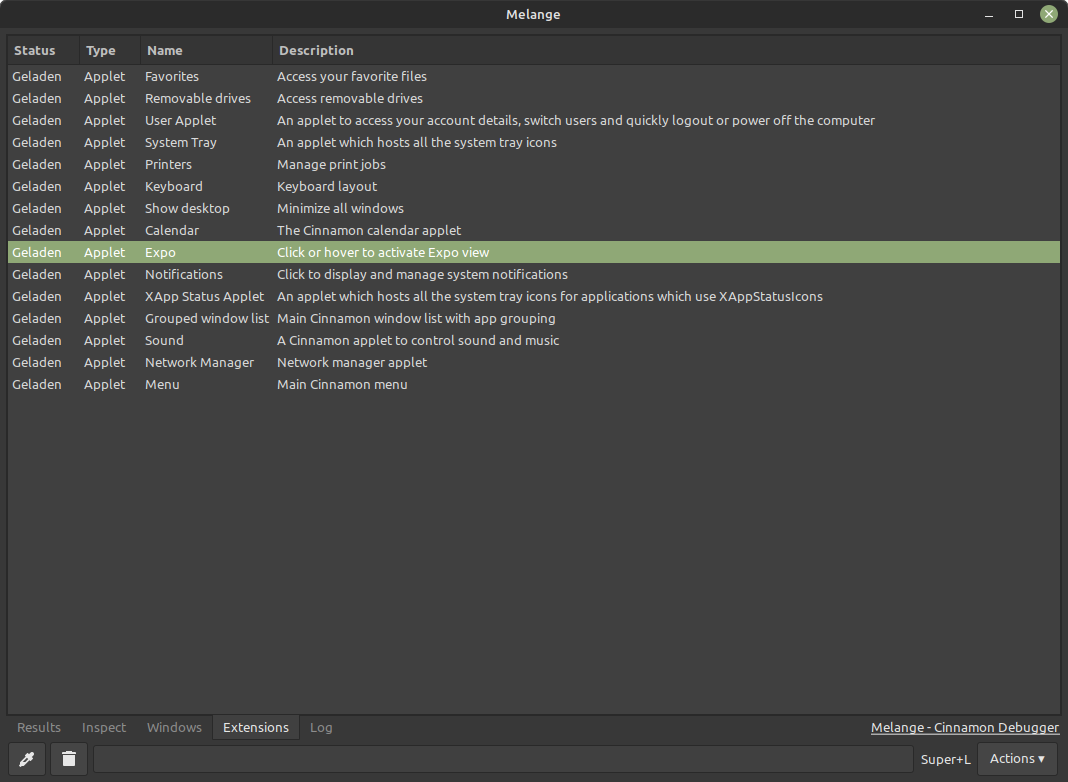
Task: Sort by the Type column header
Action: click(110, 50)
